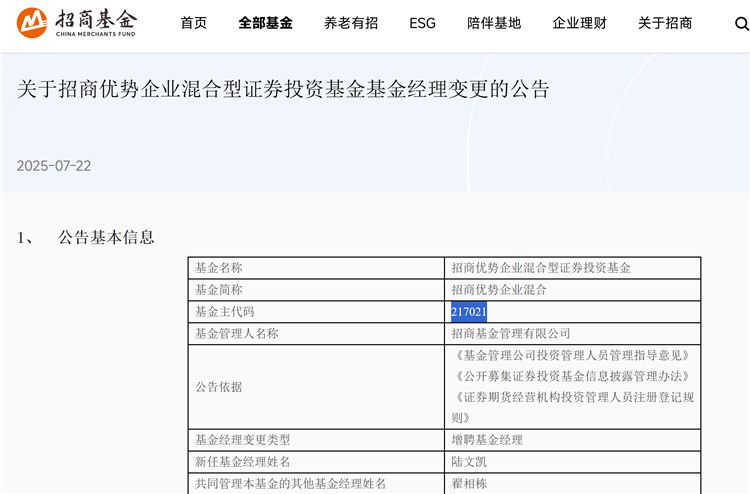Select 养老有招 in the top navigation
The width and height of the screenshot is (750, 494).
[x=351, y=23]
